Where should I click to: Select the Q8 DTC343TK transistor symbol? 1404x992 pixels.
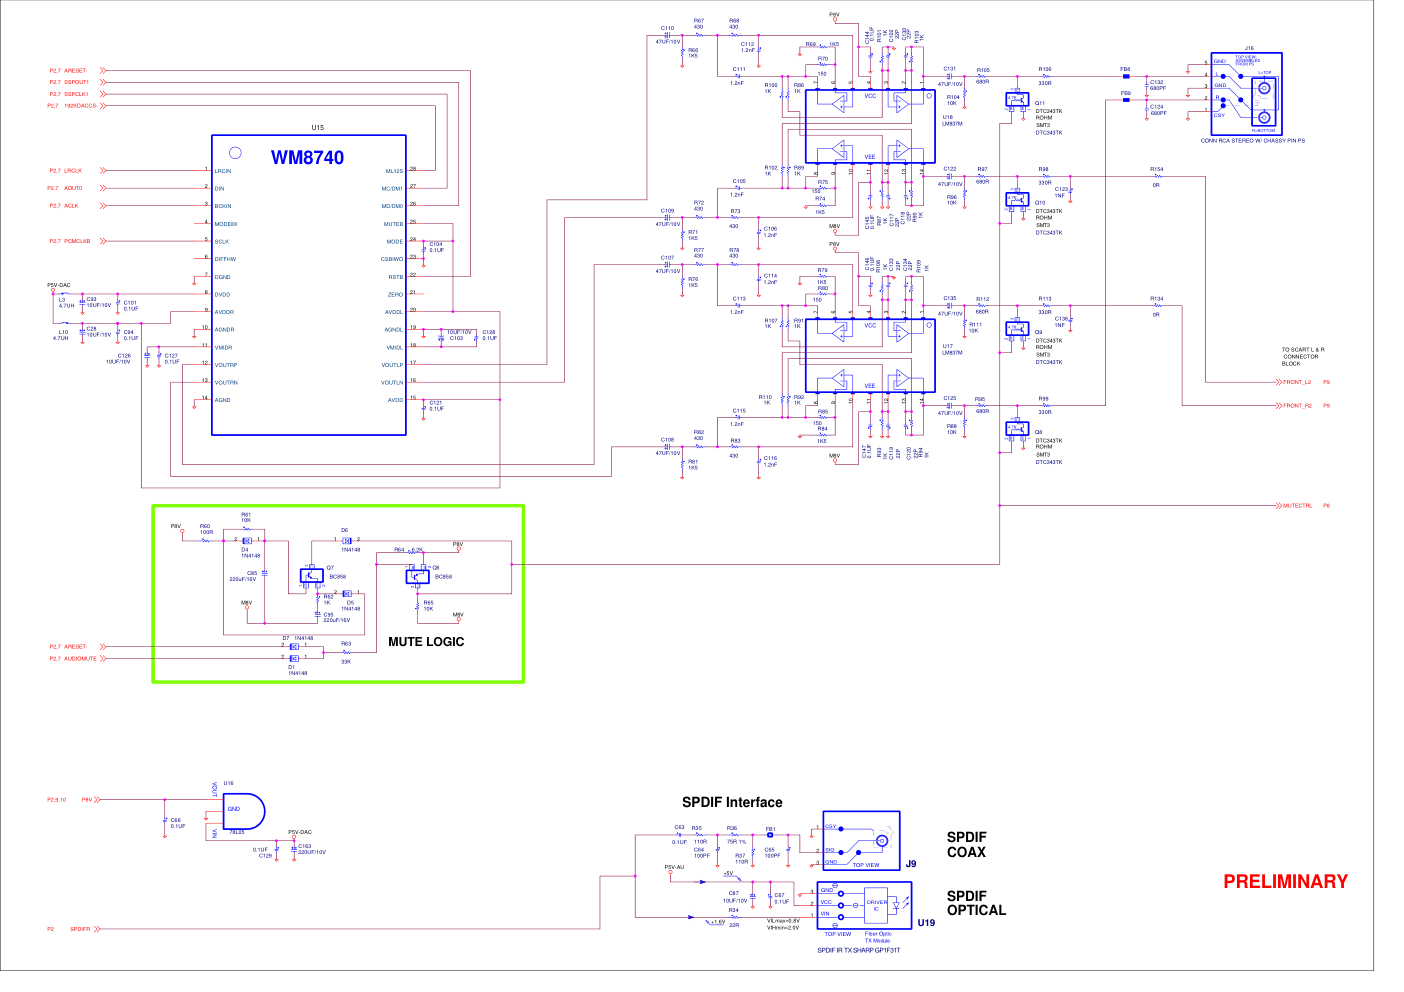[1017, 429]
